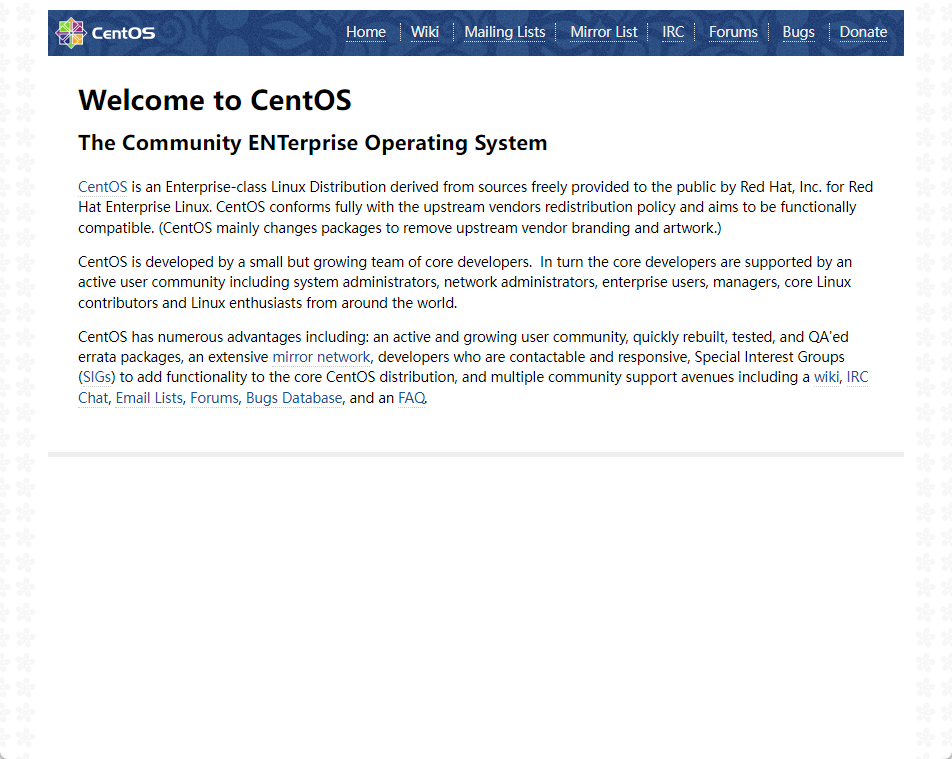Go to the Wiki navigation item
This screenshot has height=759, width=952.
pos(424,32)
